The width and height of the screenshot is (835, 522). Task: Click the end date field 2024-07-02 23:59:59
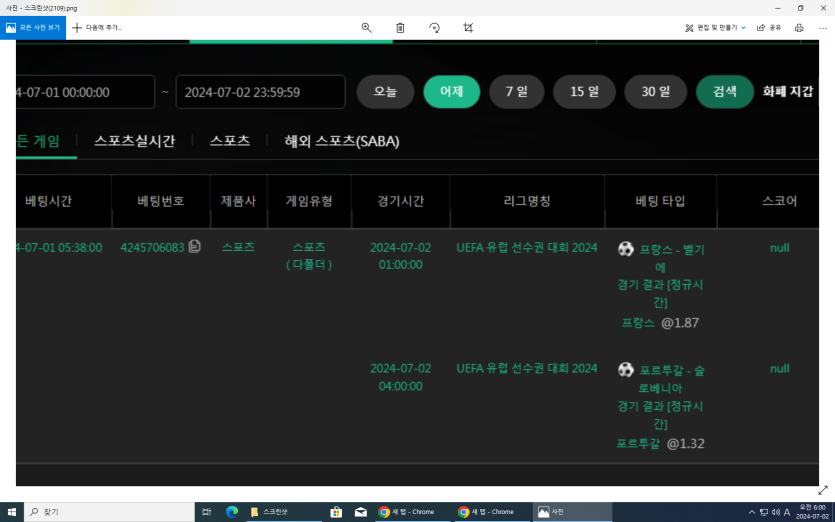tap(260, 92)
